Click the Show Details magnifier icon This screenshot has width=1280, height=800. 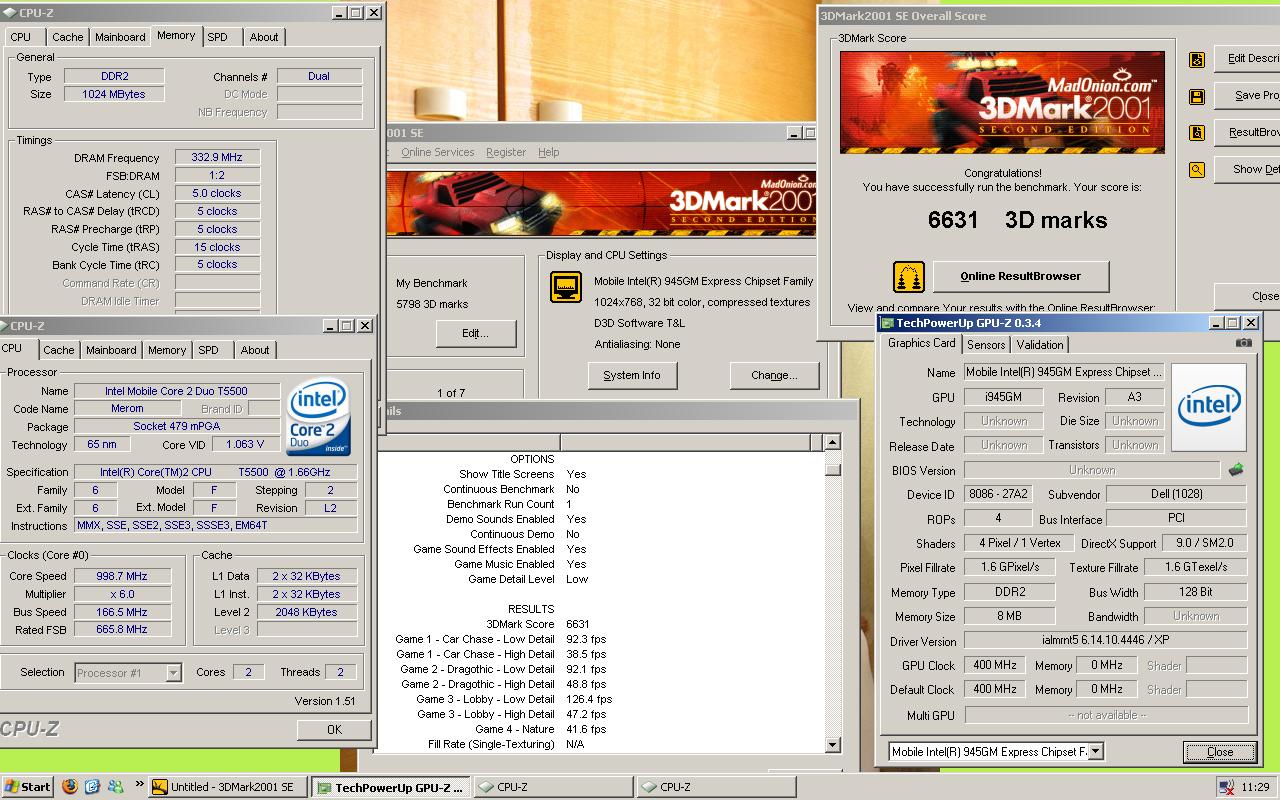[1197, 170]
